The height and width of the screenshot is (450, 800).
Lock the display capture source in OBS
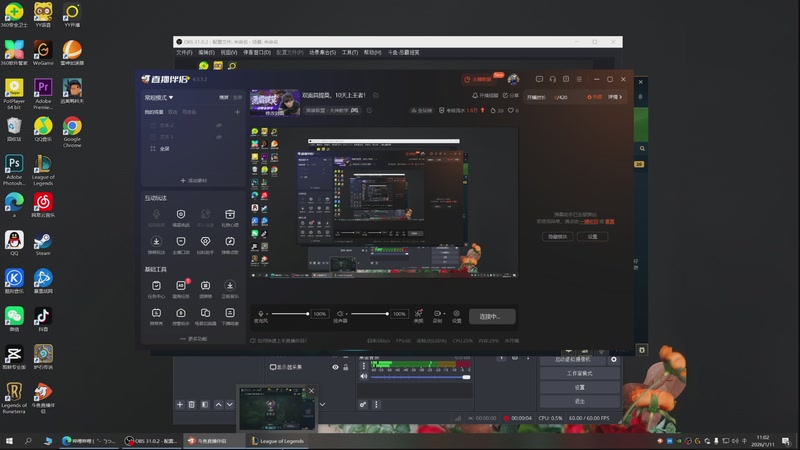coord(346,367)
